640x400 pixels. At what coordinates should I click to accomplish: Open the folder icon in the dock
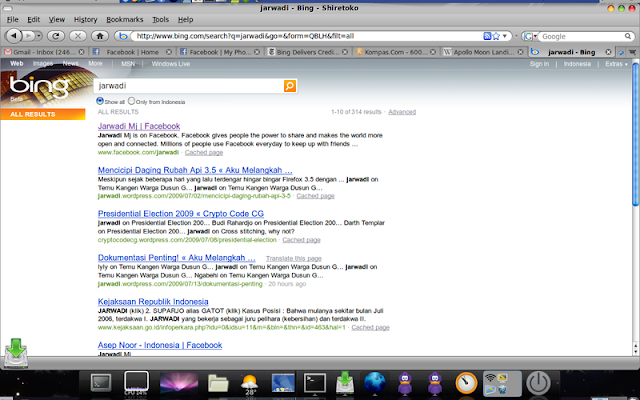tap(218, 383)
